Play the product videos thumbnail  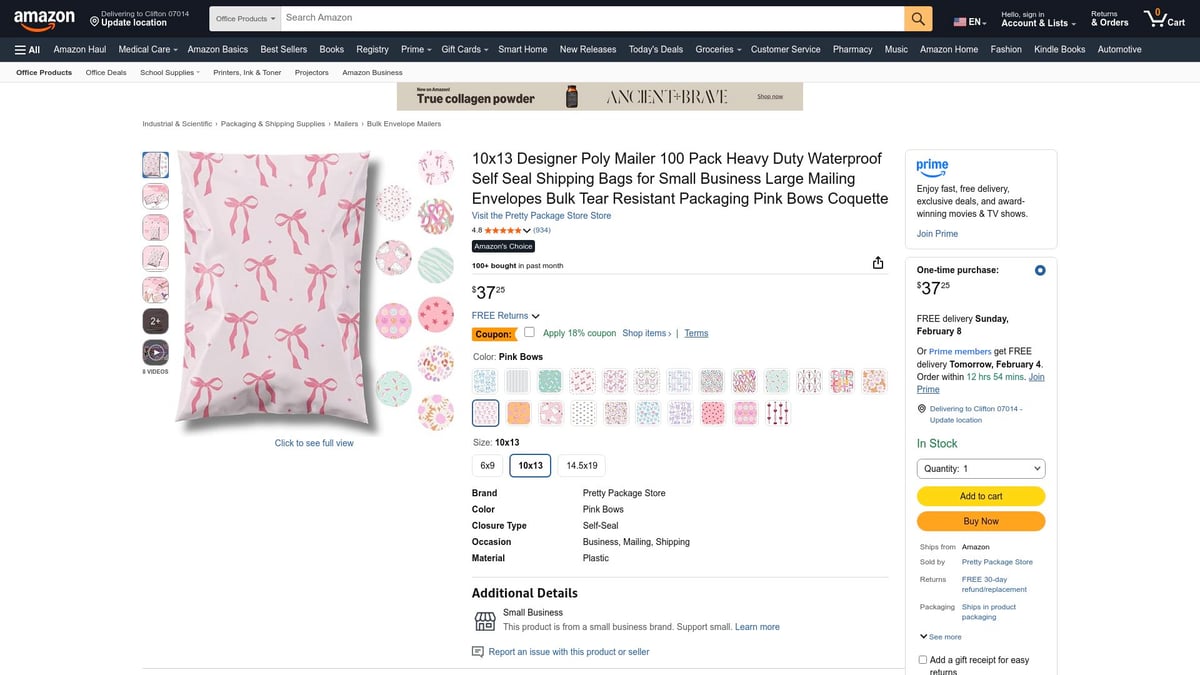pos(155,352)
